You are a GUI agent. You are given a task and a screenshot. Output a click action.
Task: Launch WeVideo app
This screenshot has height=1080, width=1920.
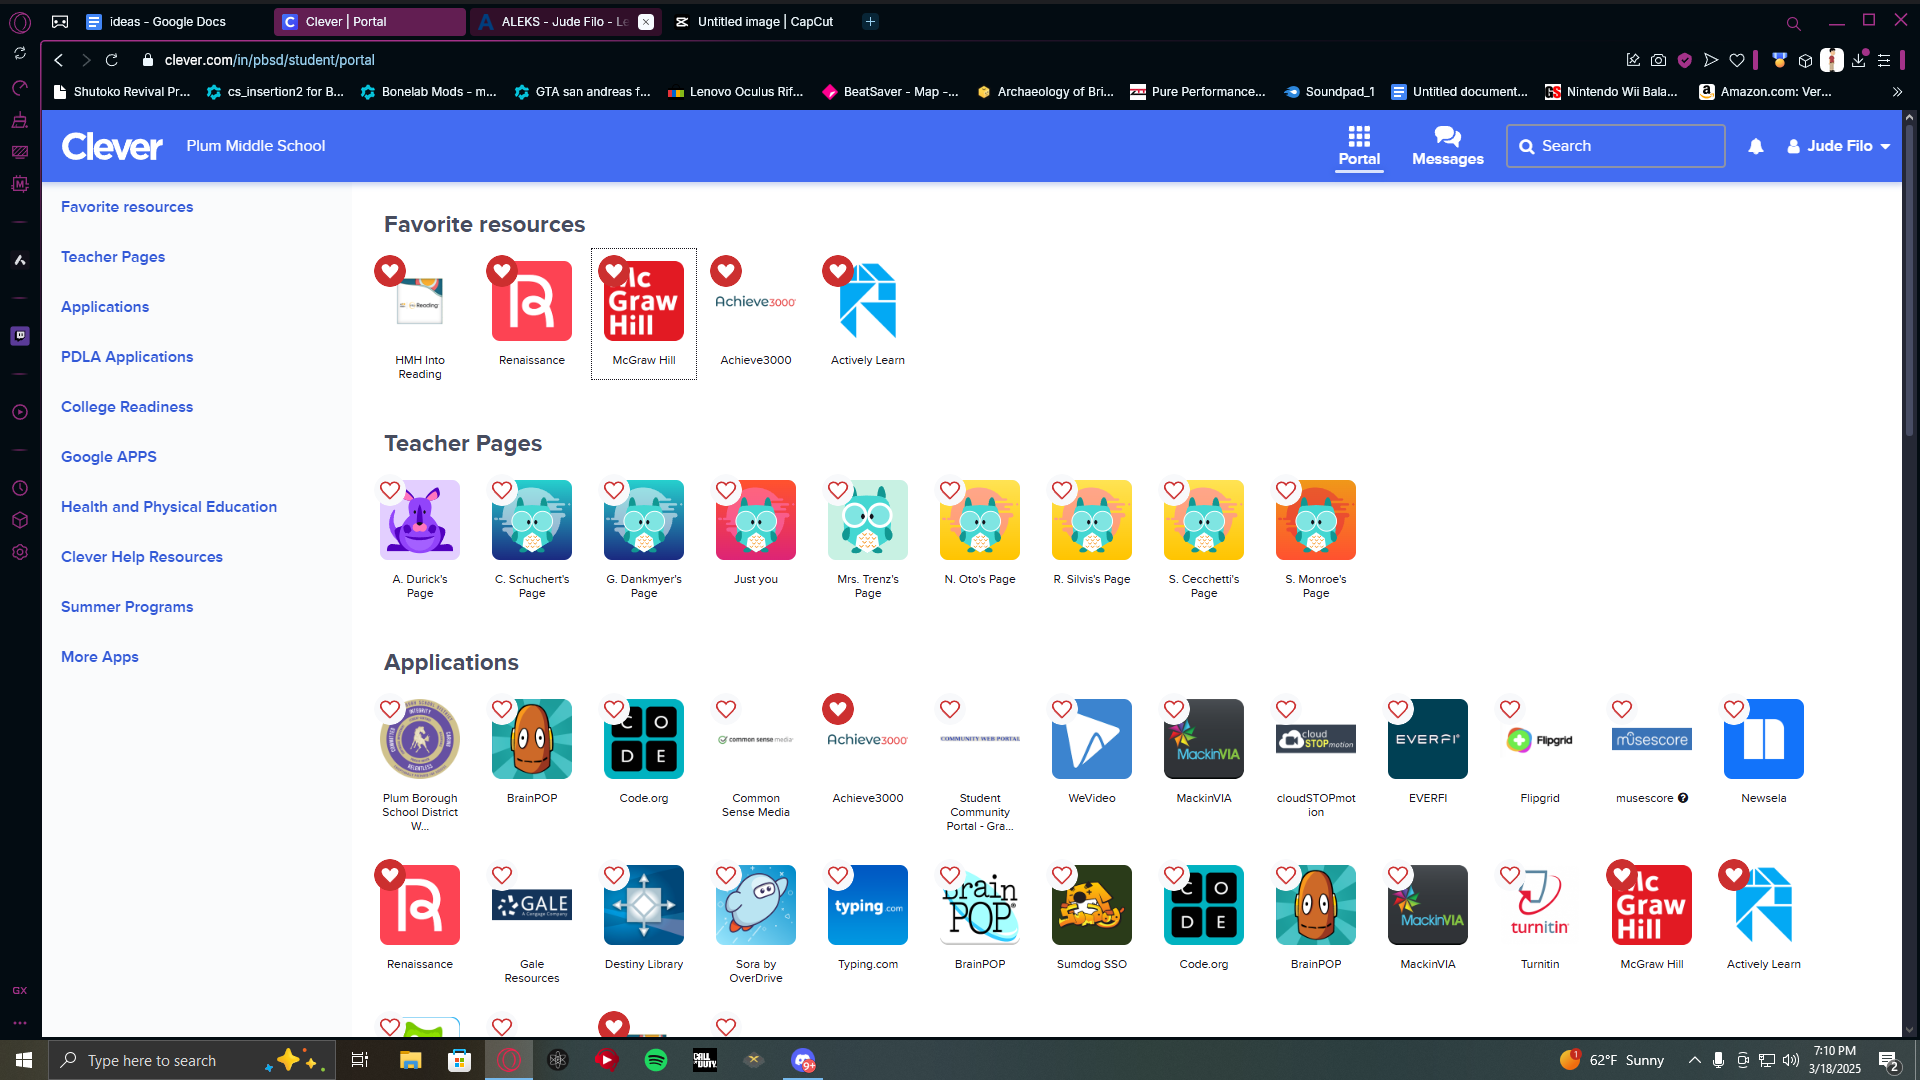(x=1092, y=739)
